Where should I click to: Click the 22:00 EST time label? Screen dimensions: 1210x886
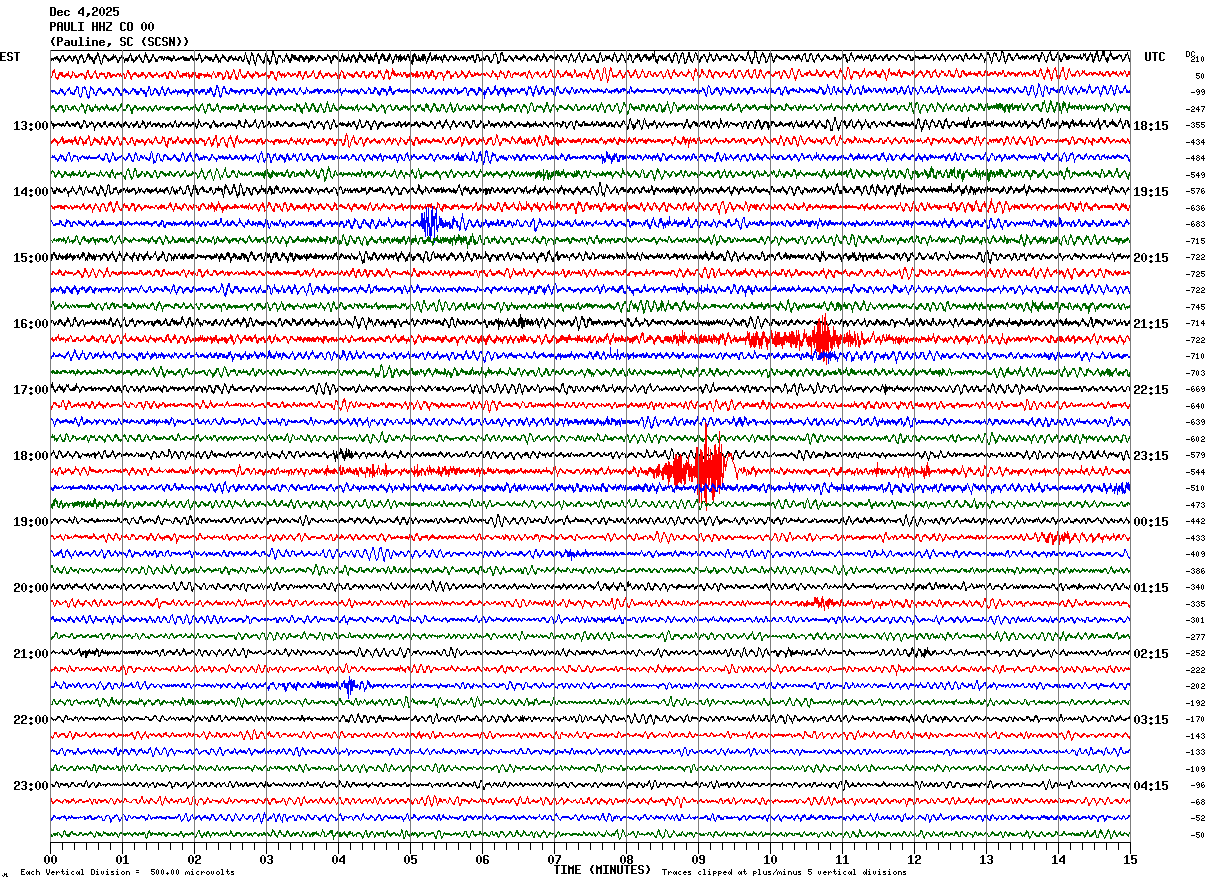[x=31, y=720]
